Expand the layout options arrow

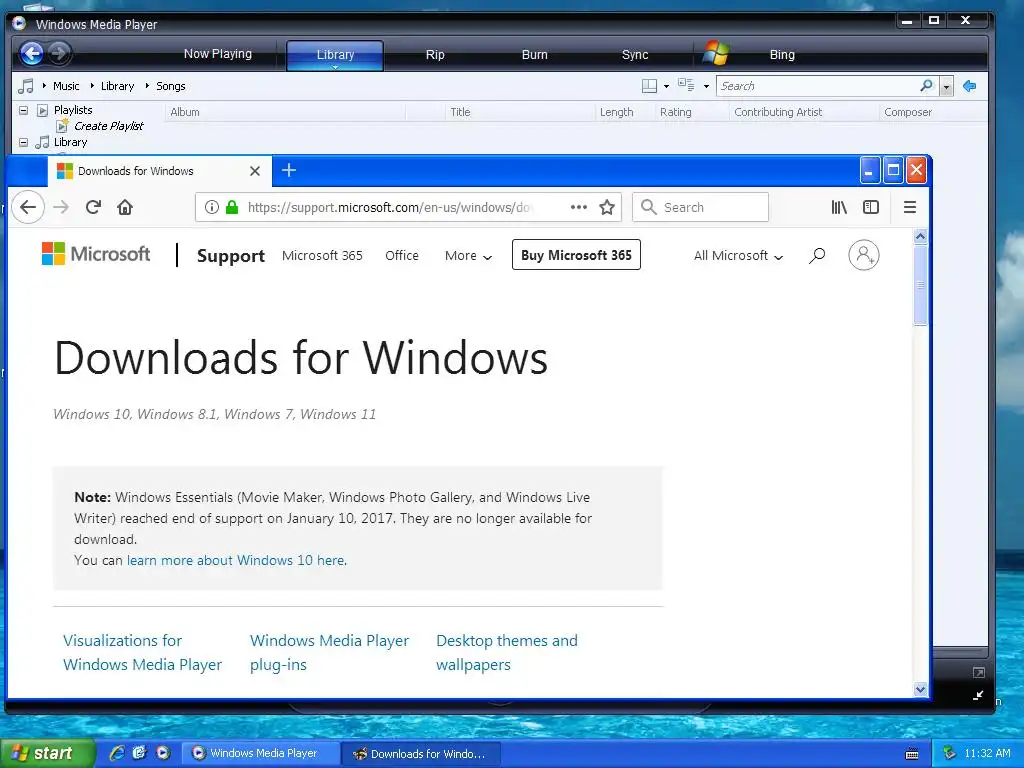point(666,86)
